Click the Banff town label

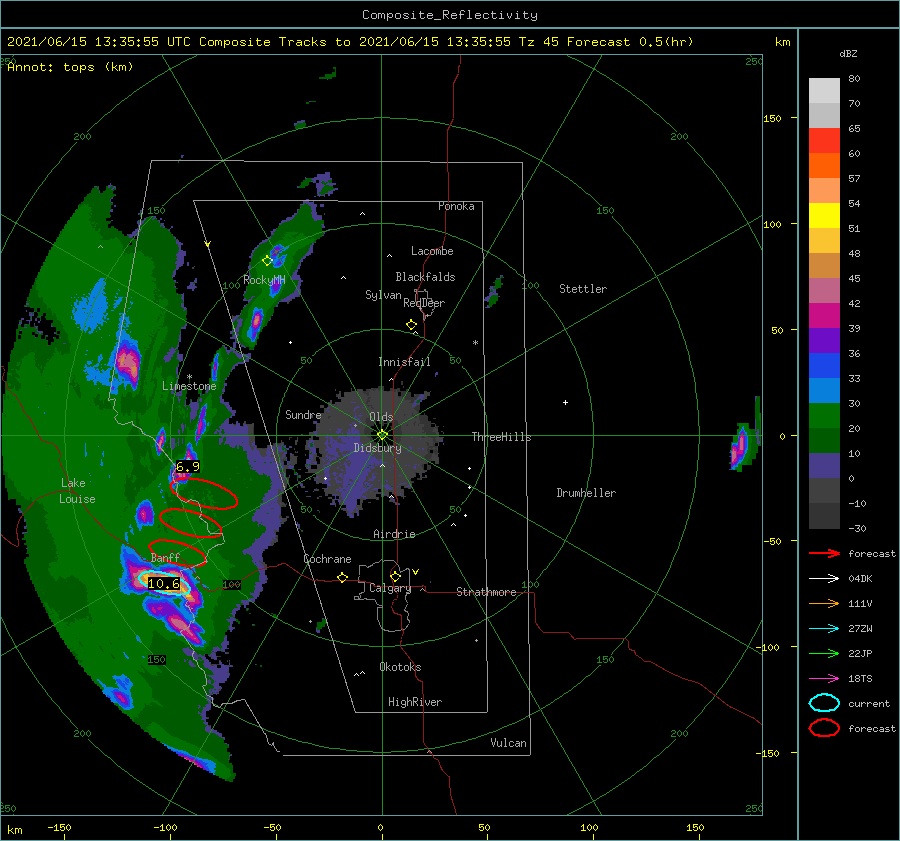coord(165,557)
